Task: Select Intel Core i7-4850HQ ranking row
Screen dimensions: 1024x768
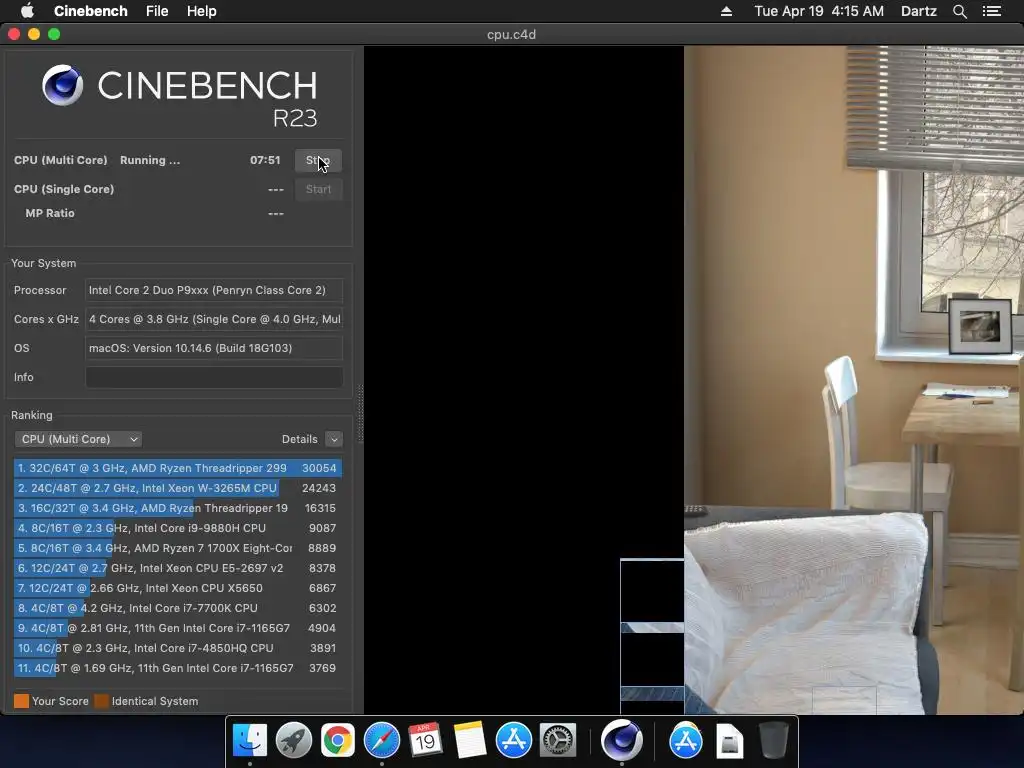Action: [177, 648]
